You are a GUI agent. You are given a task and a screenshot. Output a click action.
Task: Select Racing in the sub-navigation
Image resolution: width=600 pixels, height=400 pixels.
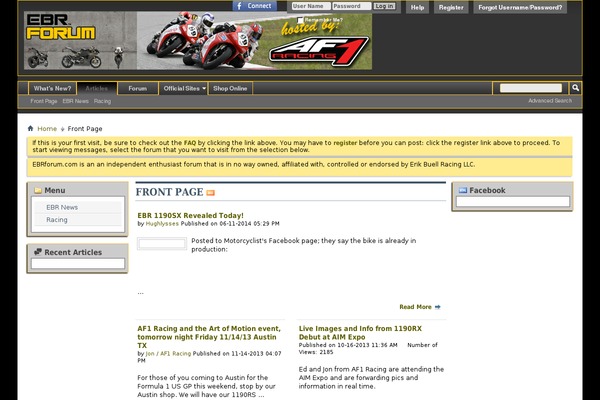tap(102, 101)
